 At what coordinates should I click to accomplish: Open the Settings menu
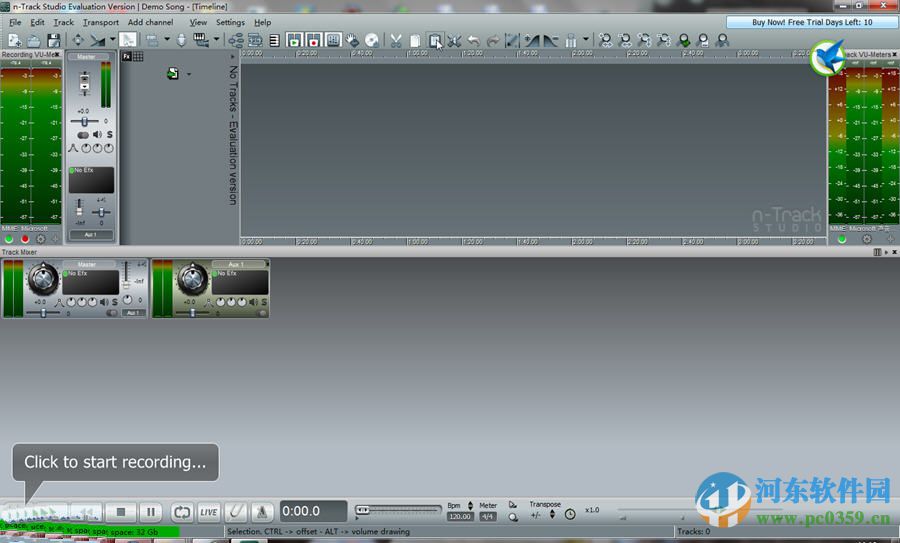(x=230, y=22)
